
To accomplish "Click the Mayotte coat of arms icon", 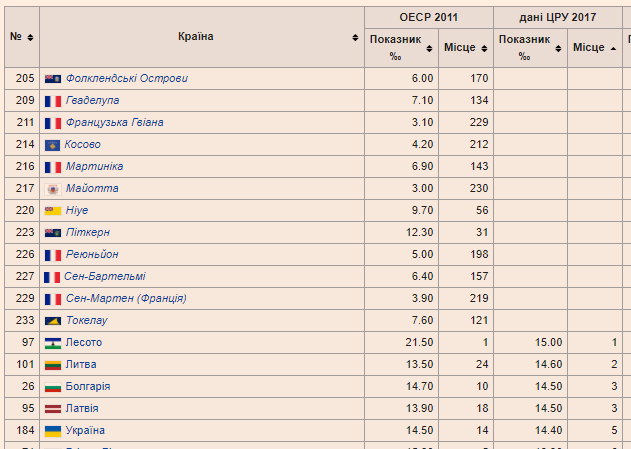I will (x=53, y=189).
